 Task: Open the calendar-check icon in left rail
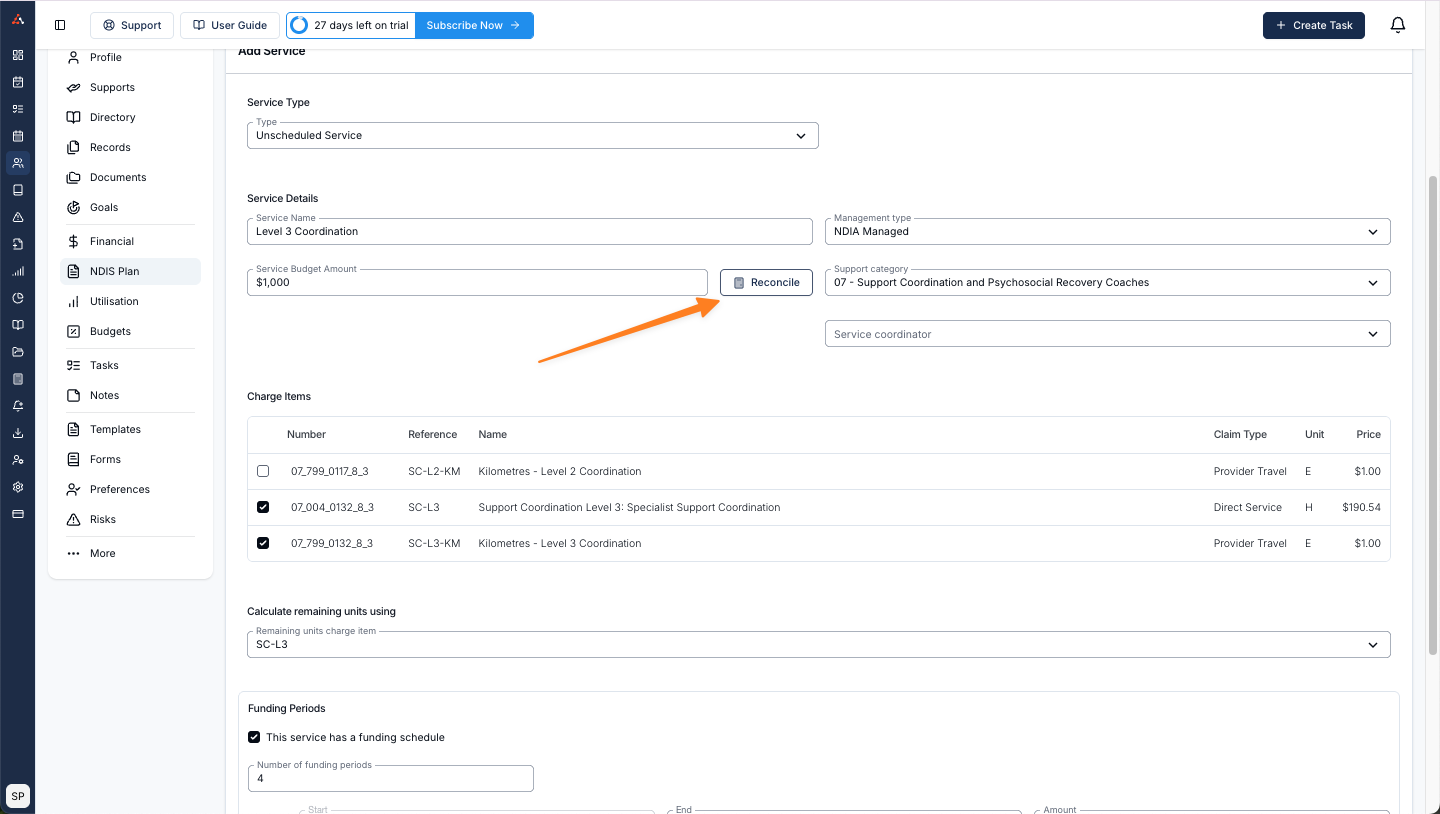(x=17, y=82)
